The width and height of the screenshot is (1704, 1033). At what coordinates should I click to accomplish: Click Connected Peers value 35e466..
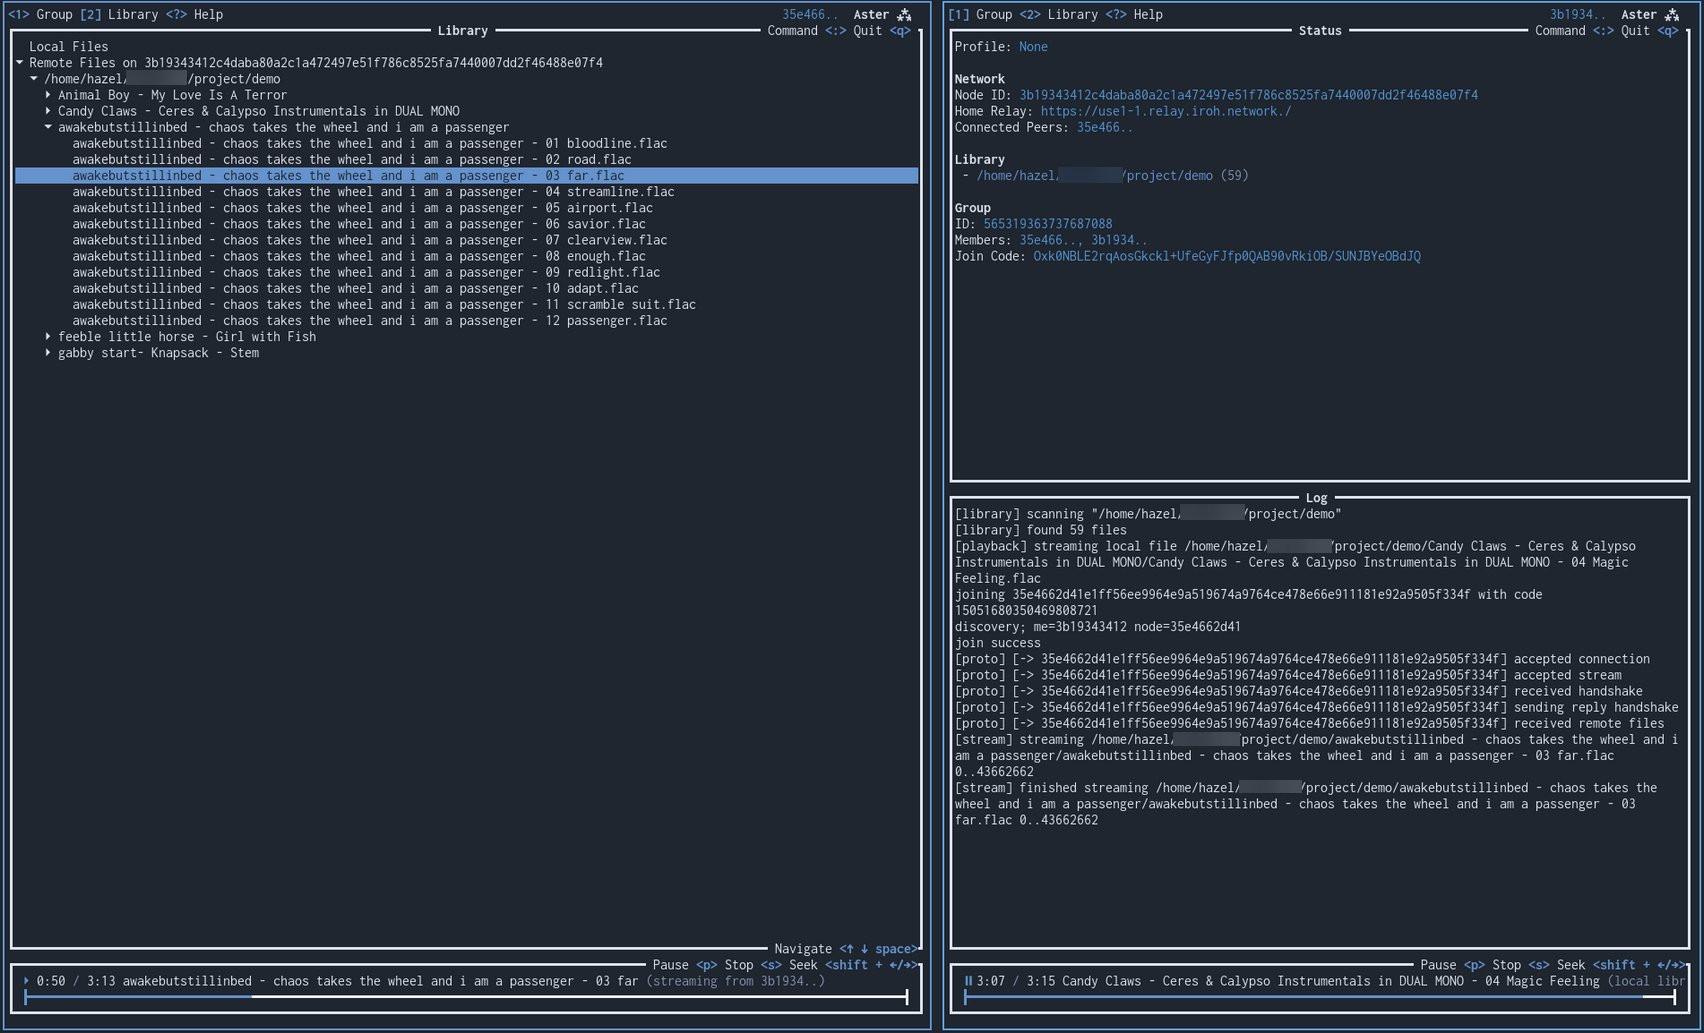click(1104, 127)
